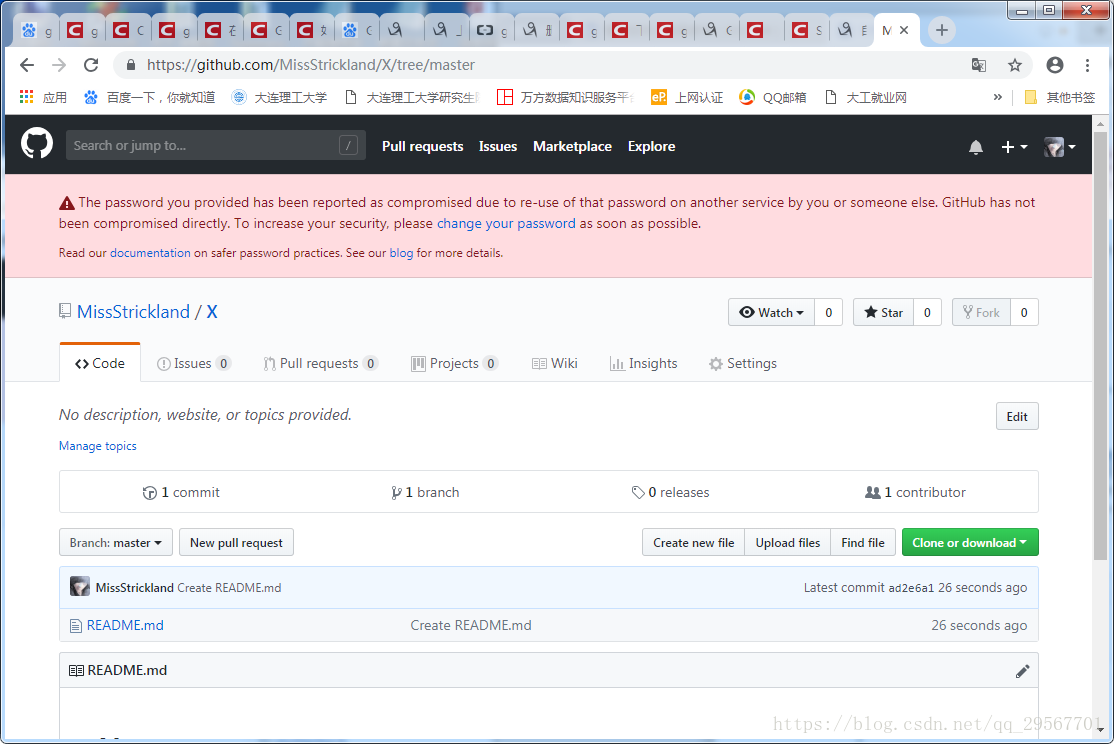Open the notifications bell
The height and width of the screenshot is (744, 1114).
coord(975,147)
